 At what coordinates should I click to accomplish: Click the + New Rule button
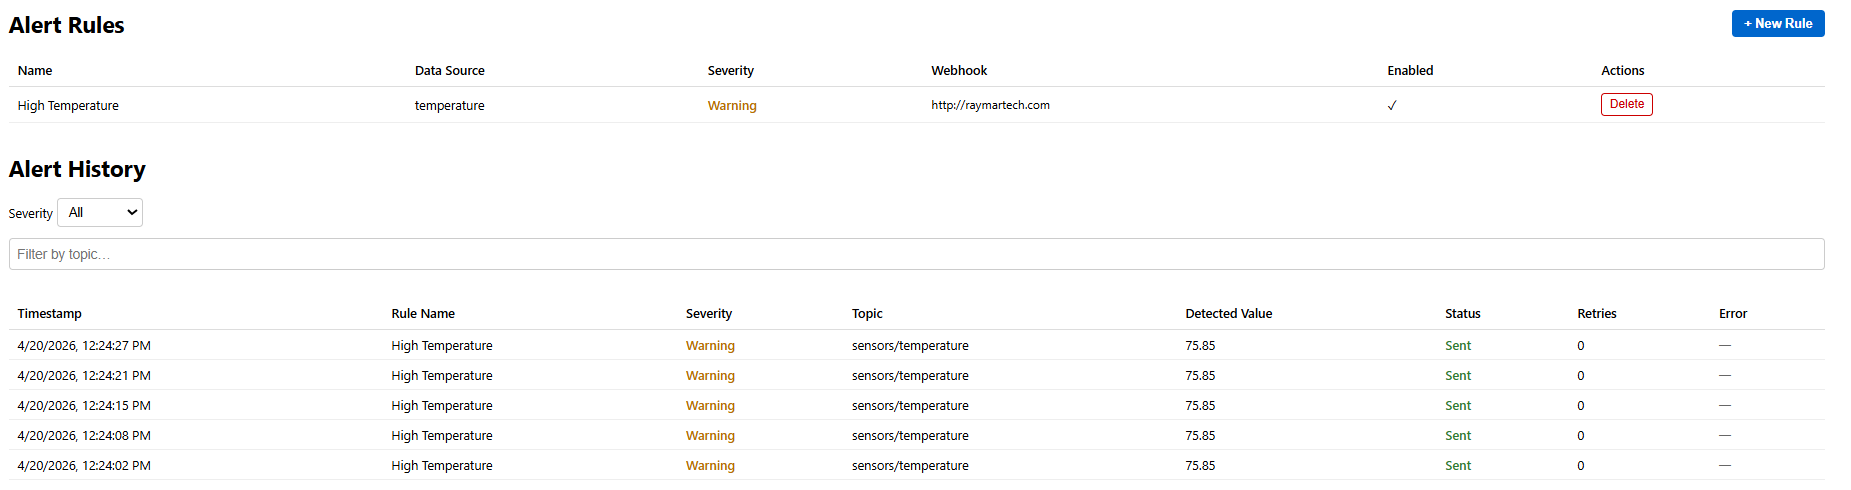point(1777,24)
